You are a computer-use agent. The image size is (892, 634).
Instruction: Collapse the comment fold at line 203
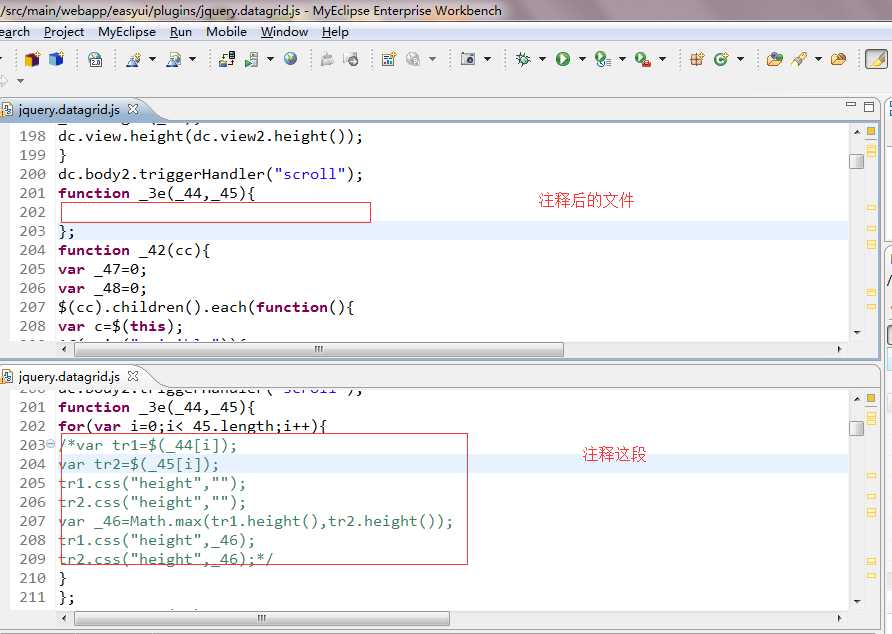point(51,444)
